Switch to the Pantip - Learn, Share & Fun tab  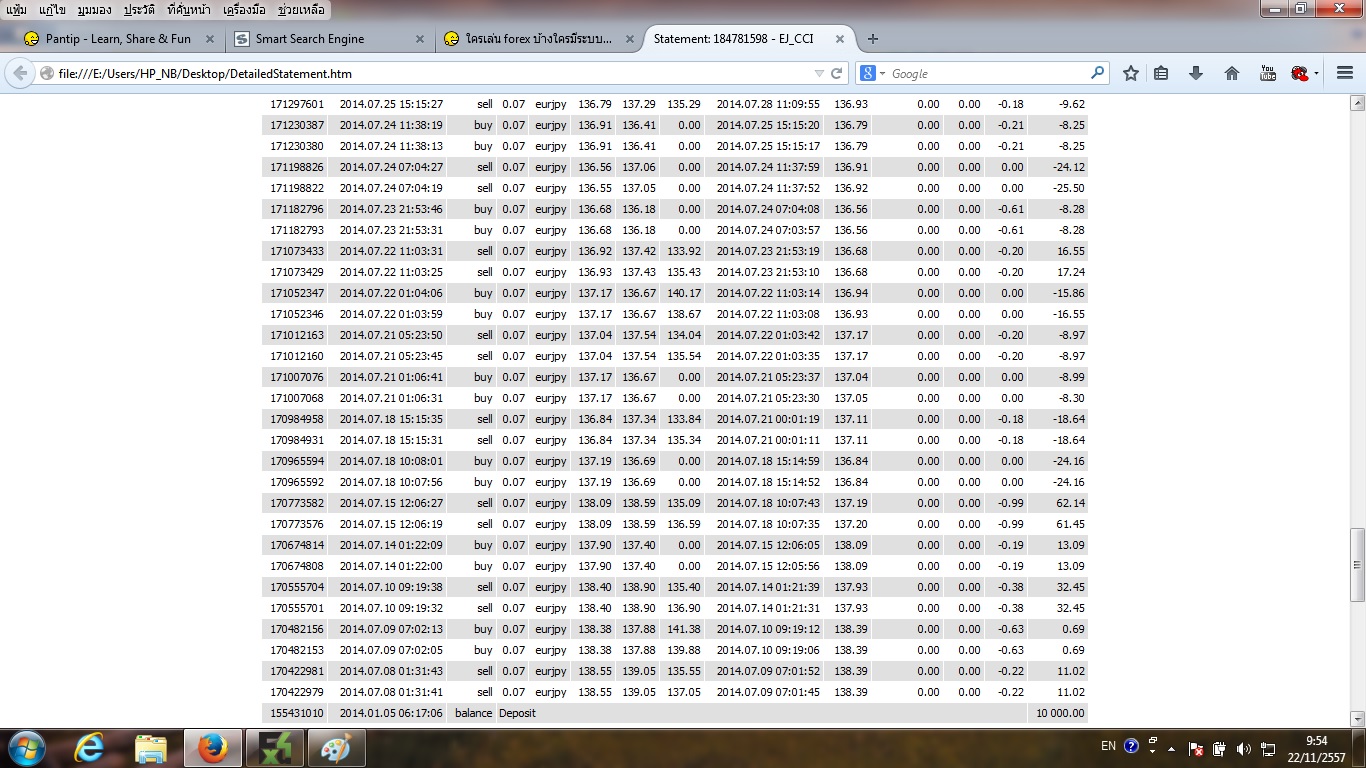(x=118, y=39)
